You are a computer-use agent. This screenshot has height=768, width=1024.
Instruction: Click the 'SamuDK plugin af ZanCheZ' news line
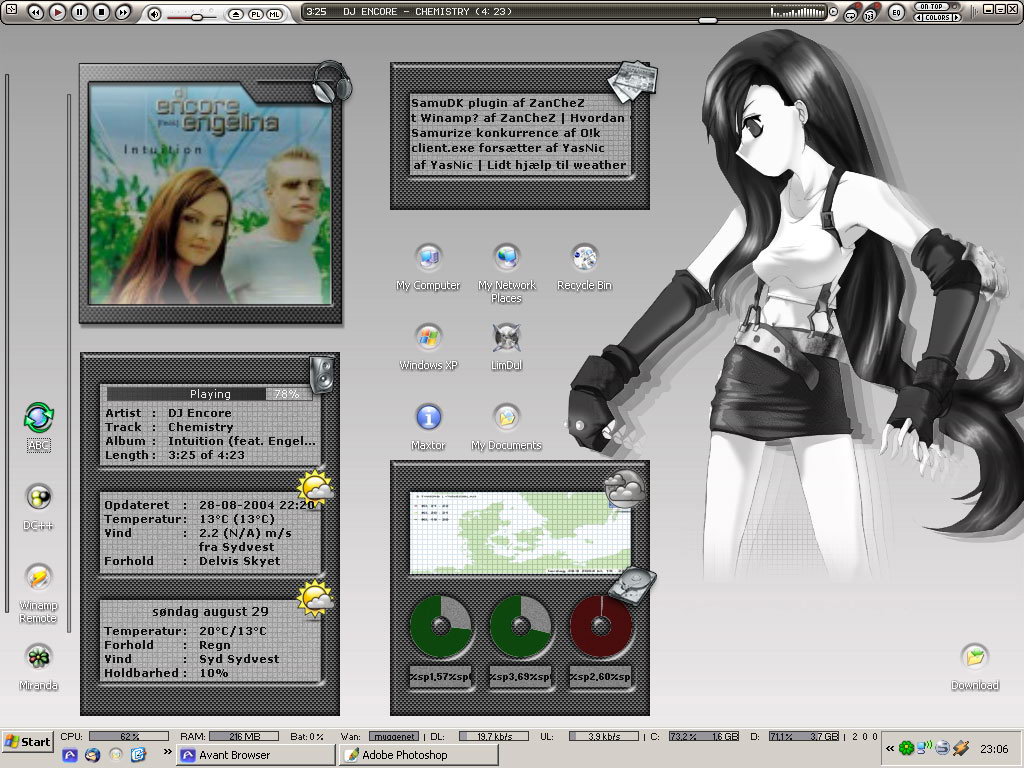click(x=498, y=103)
